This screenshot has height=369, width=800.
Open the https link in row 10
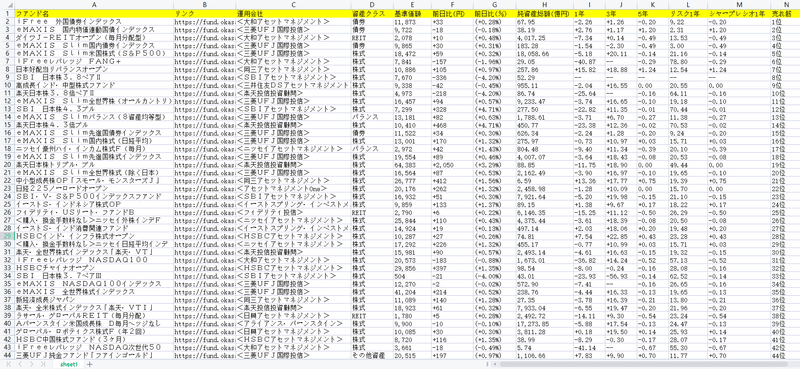click(x=204, y=85)
